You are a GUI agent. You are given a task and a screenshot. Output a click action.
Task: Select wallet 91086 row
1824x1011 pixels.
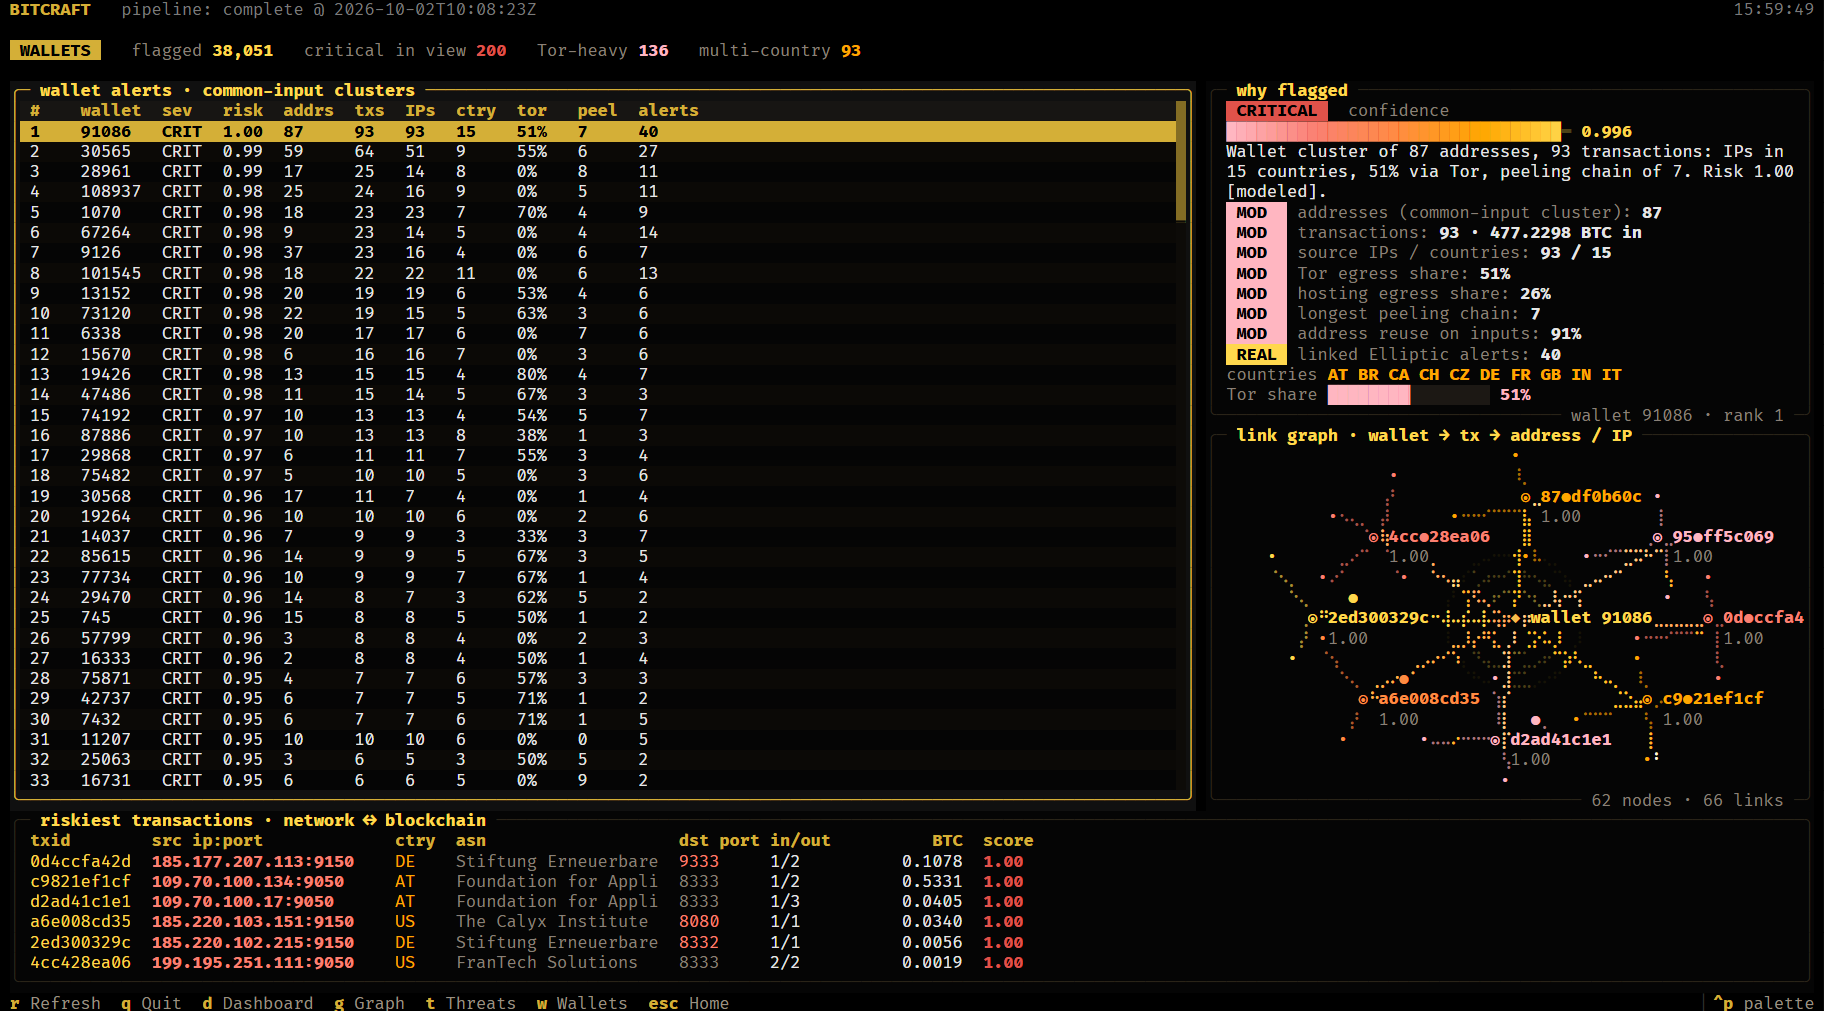pyautogui.click(x=598, y=131)
